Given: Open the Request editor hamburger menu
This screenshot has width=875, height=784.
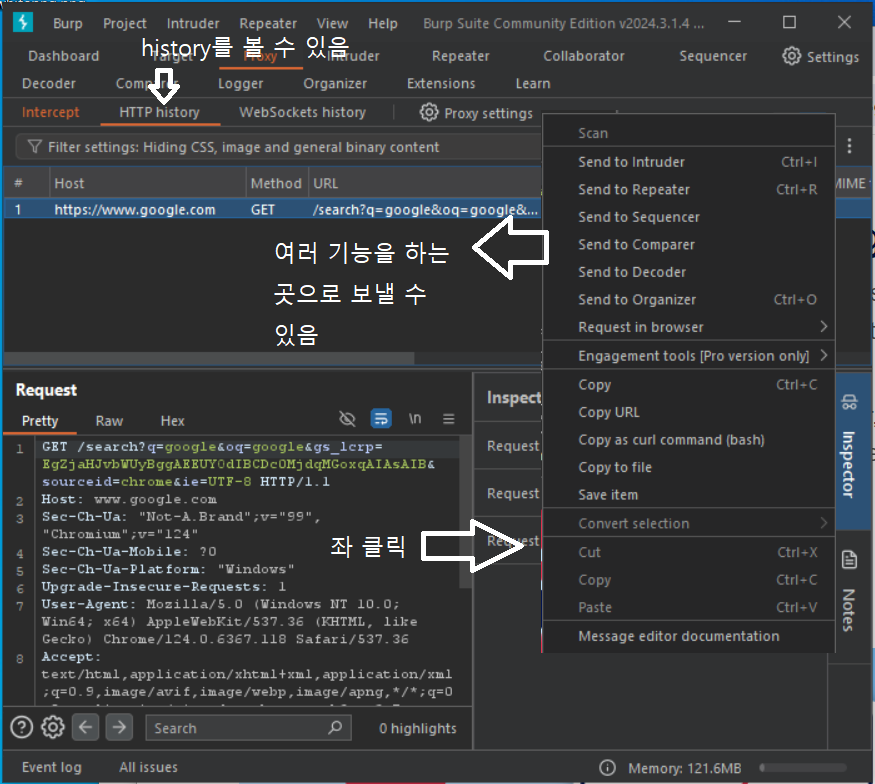Looking at the screenshot, I should 449,419.
